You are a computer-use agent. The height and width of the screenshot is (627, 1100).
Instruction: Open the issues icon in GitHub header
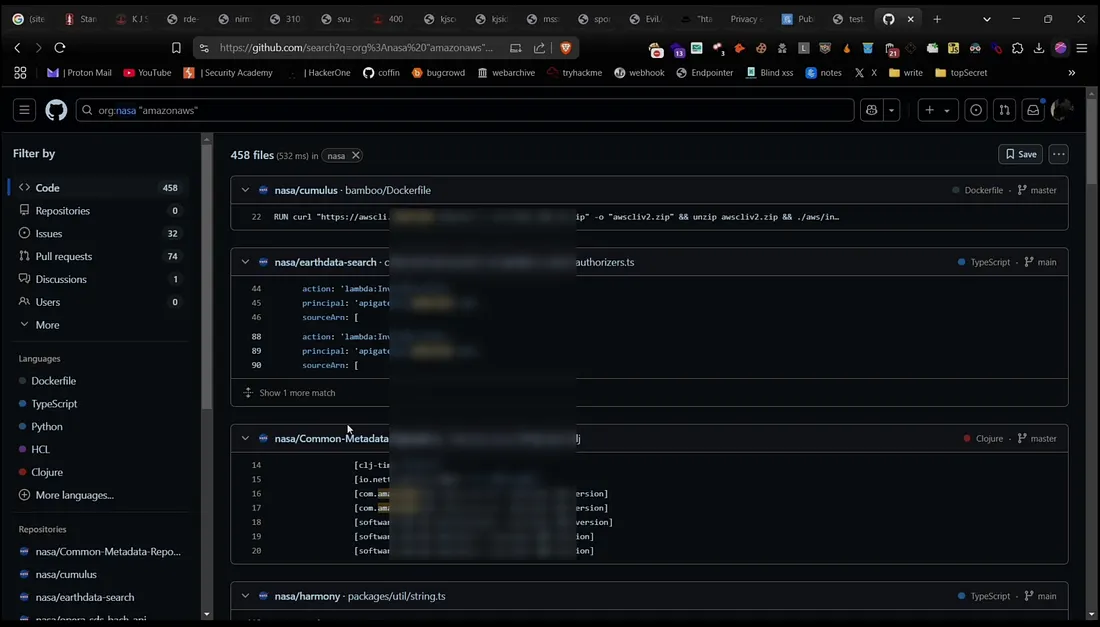(976, 110)
